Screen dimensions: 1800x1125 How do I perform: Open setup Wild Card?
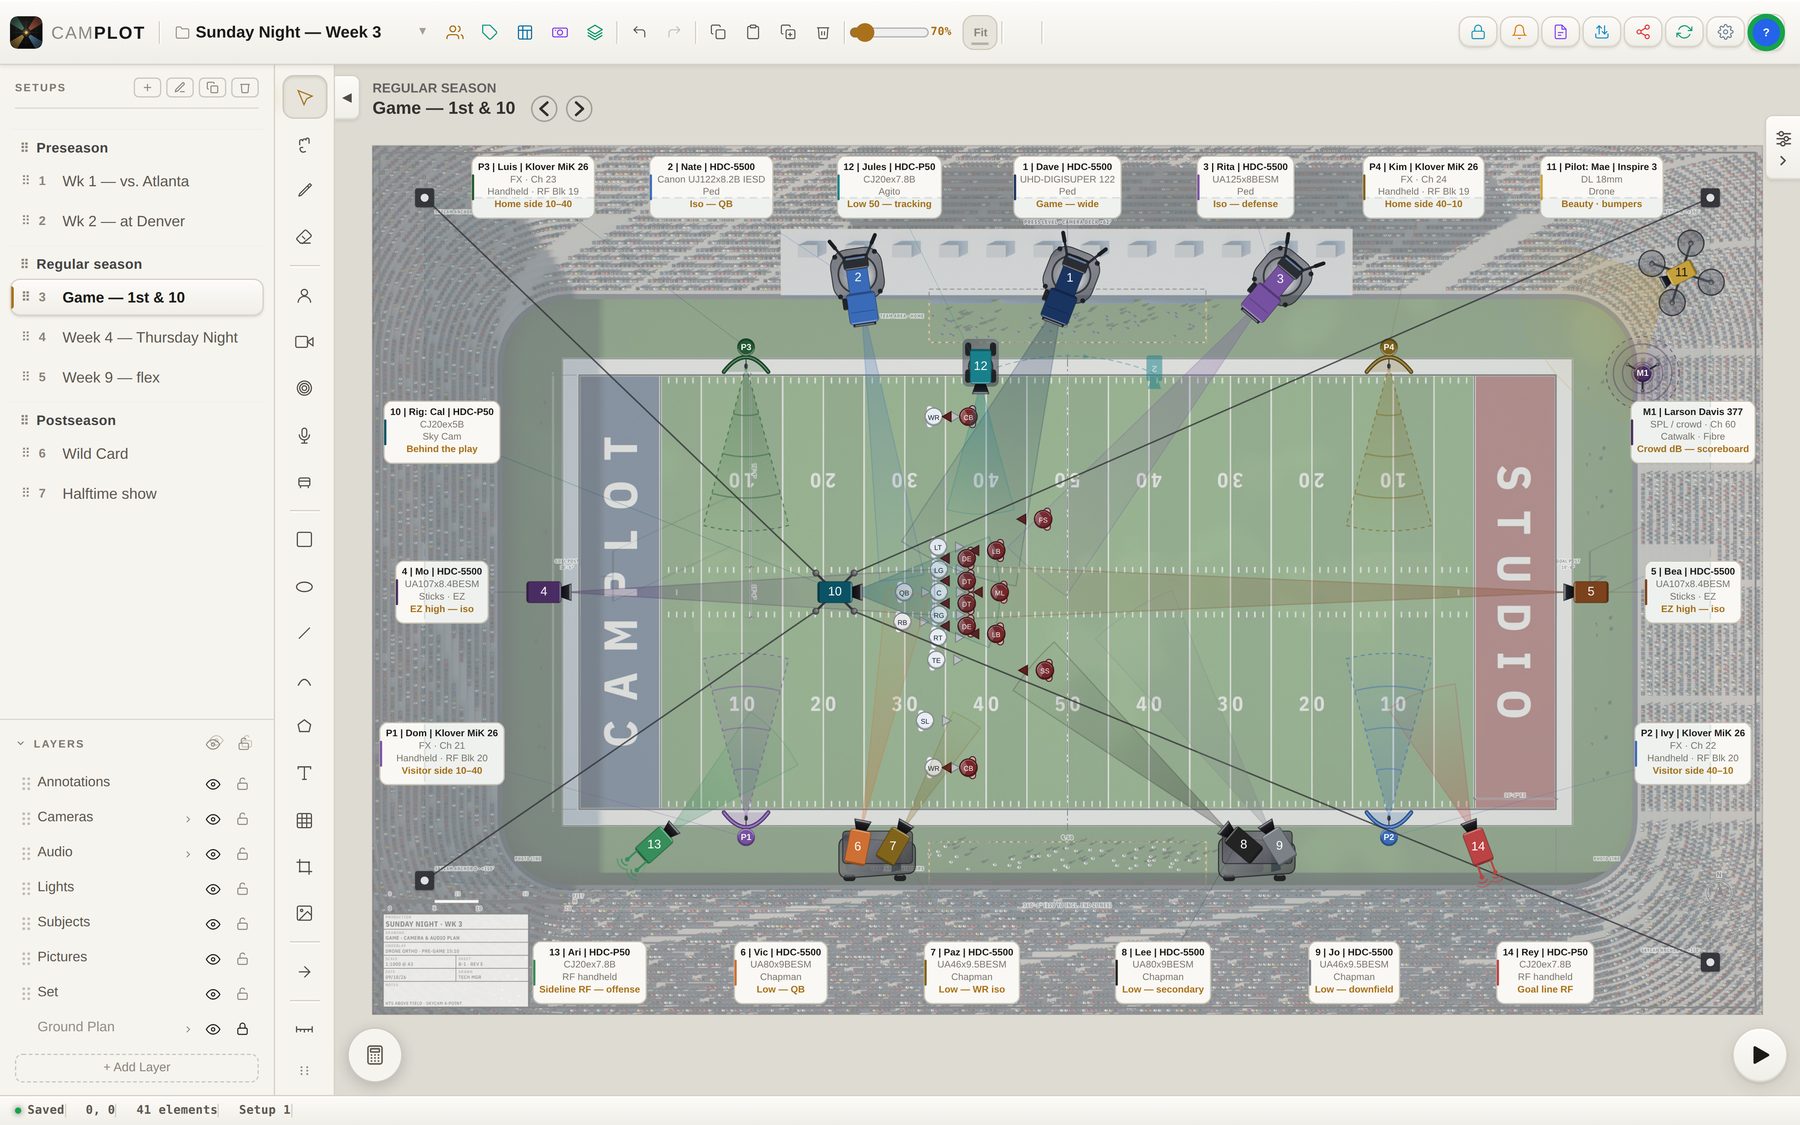point(137,453)
